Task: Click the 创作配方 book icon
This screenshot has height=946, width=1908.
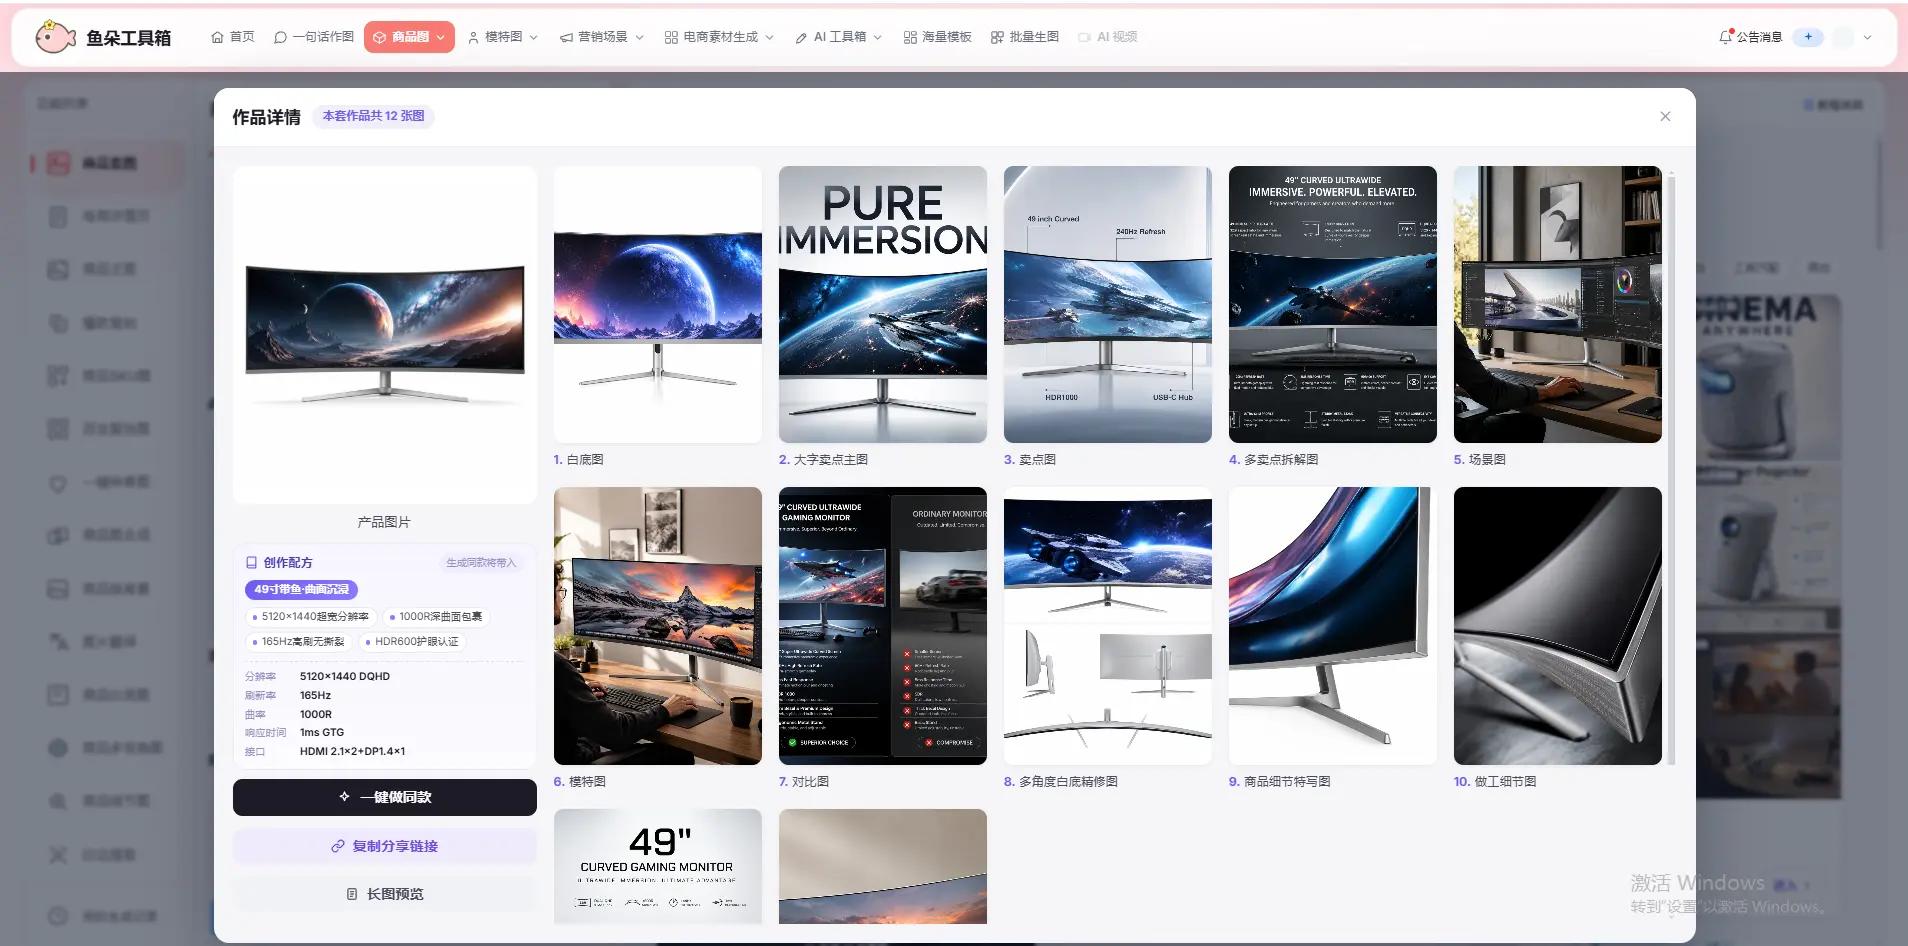Action: point(252,562)
